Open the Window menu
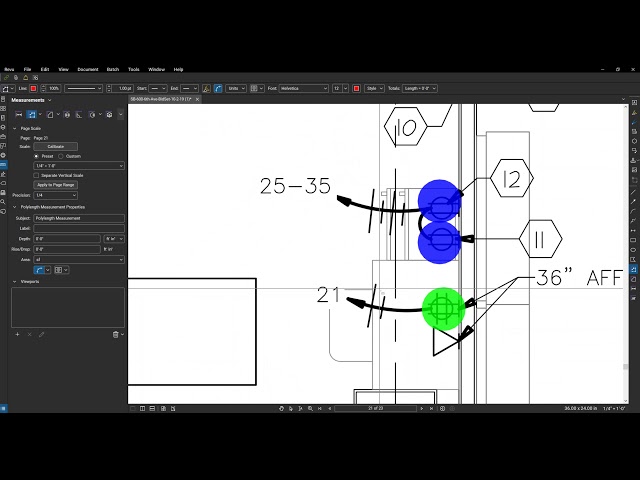The height and width of the screenshot is (480, 640). point(156,69)
